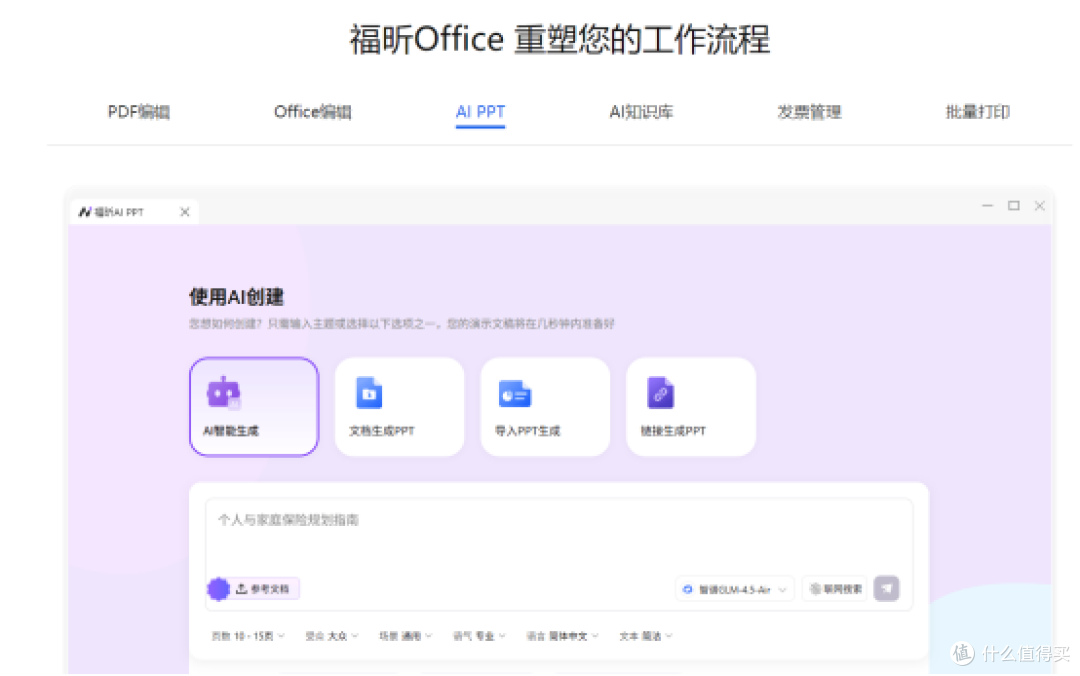Viewport: 1080px width, 676px height.
Task: Click the send arrow button
Action: coord(886,589)
